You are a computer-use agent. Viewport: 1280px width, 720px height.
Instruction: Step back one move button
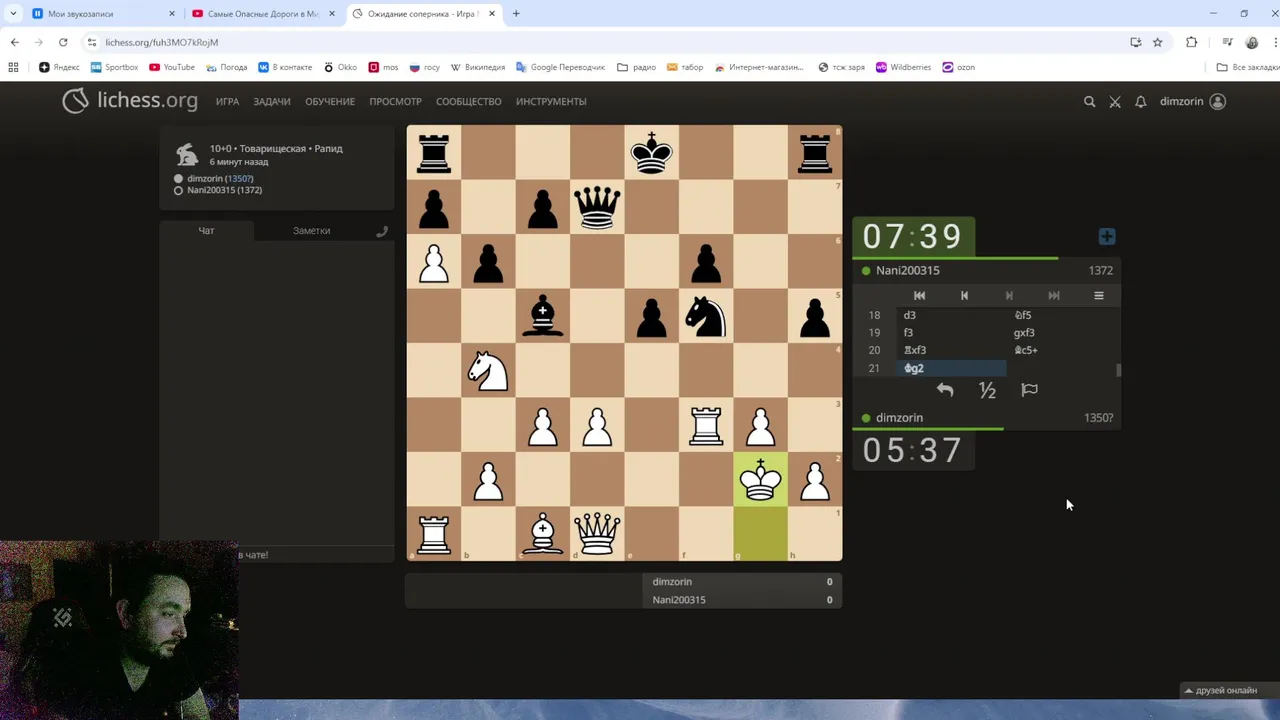(964, 295)
